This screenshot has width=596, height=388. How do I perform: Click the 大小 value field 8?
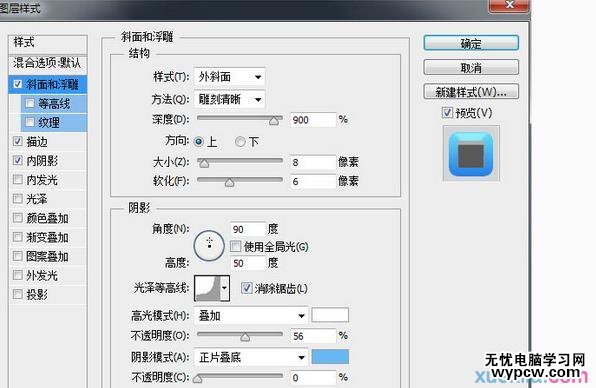[x=313, y=162]
